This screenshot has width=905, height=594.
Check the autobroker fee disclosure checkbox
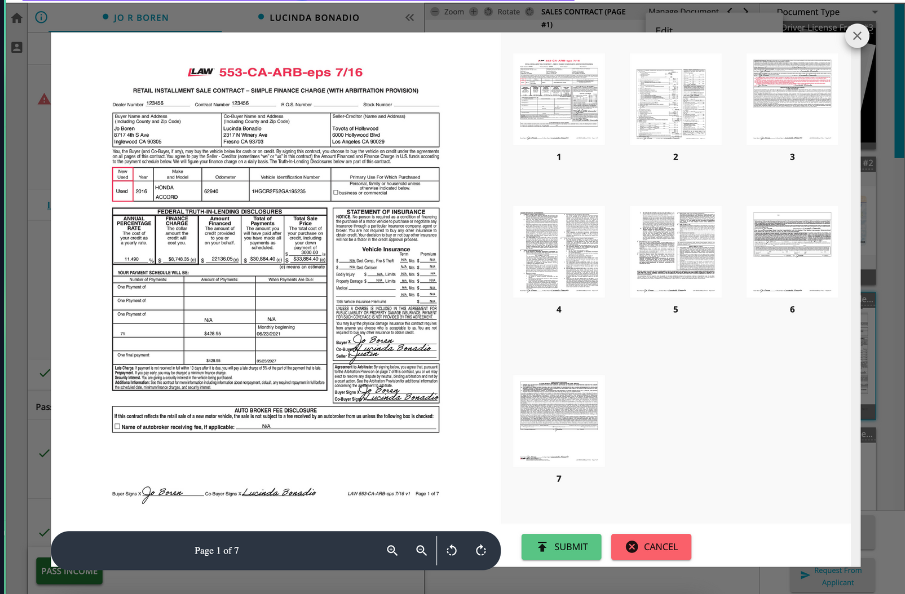[x=117, y=424]
